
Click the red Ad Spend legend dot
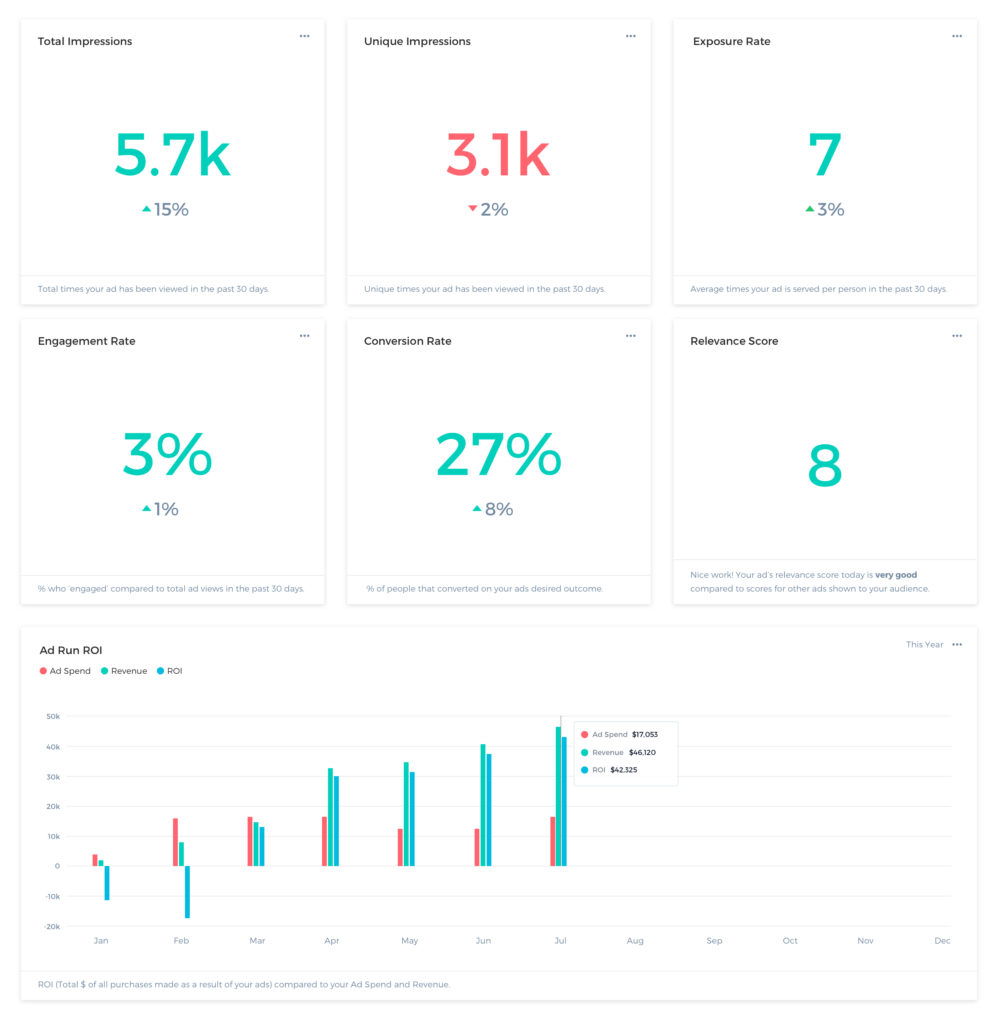tap(42, 671)
